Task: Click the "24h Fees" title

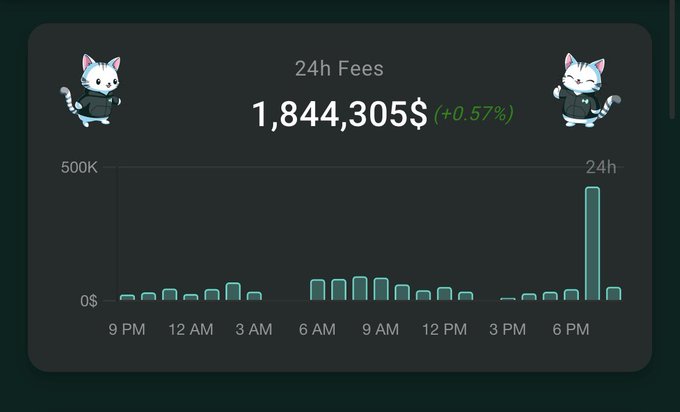Action: (x=339, y=69)
